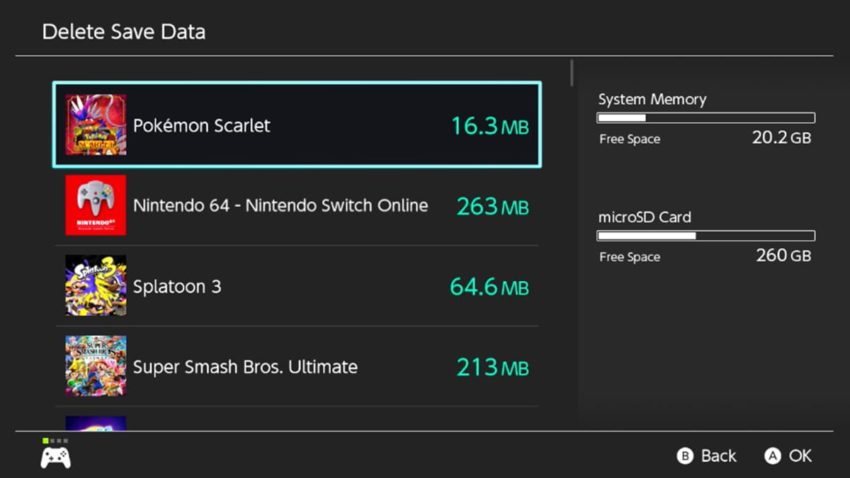Select the Pokémon Scarlet game icon
850x478 pixels.
coord(96,125)
